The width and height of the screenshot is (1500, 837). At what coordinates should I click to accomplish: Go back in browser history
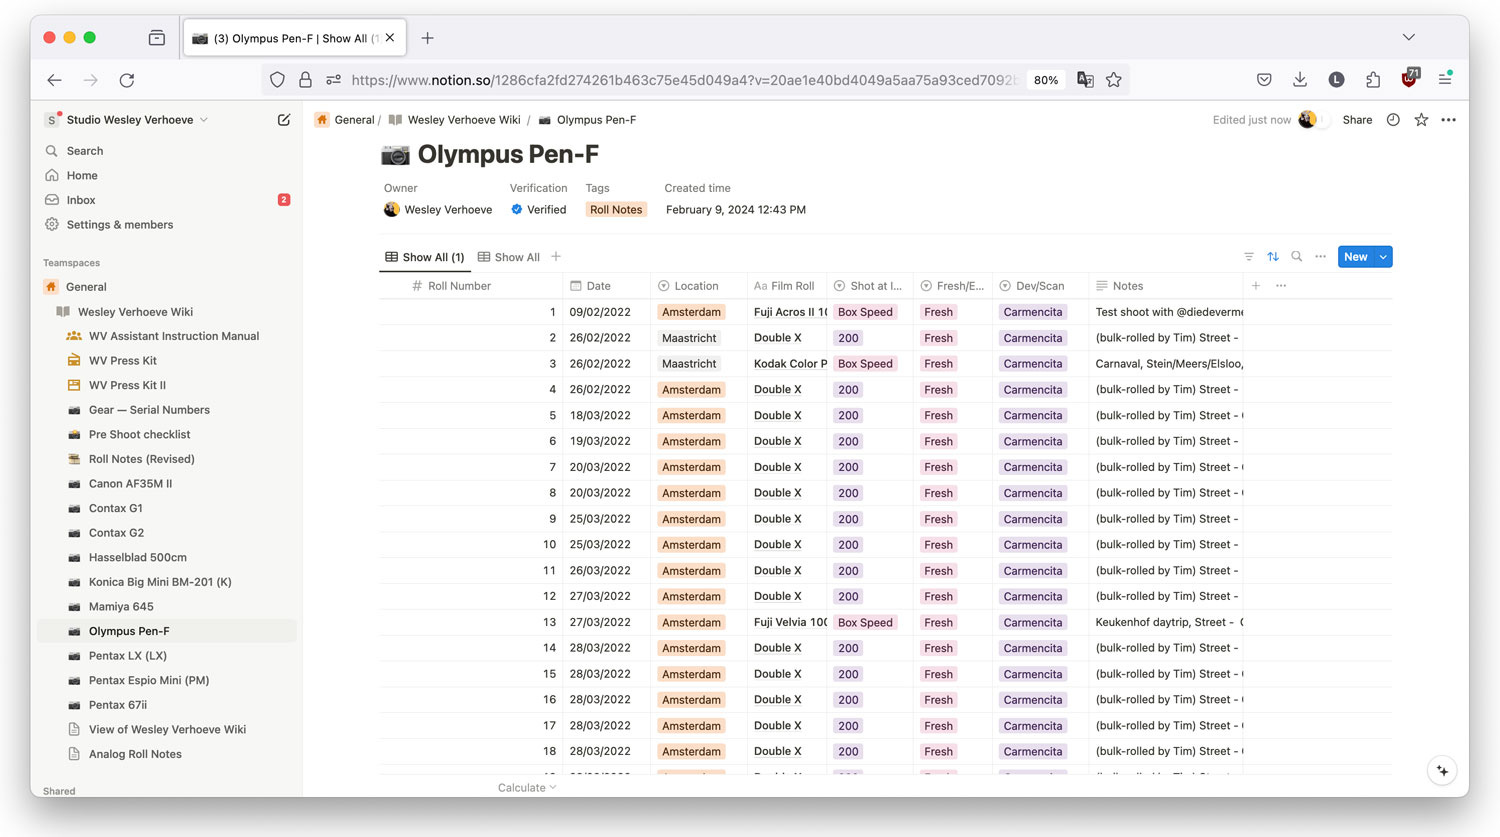point(55,80)
